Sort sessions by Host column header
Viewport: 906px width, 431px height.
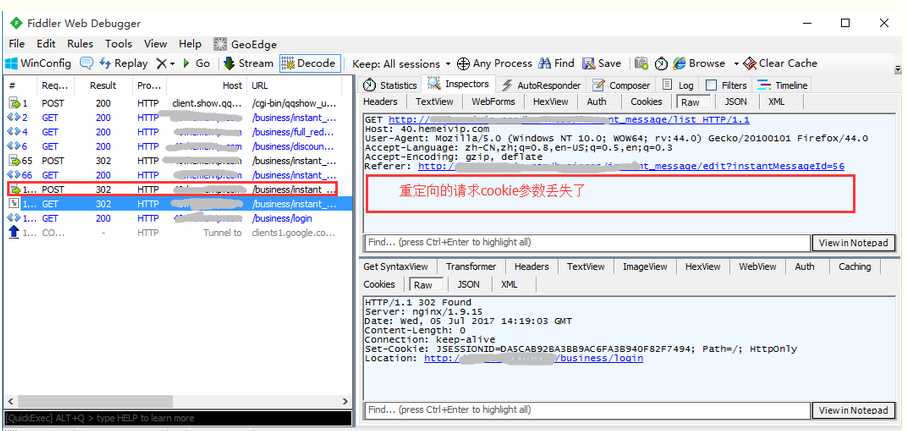[x=232, y=86]
